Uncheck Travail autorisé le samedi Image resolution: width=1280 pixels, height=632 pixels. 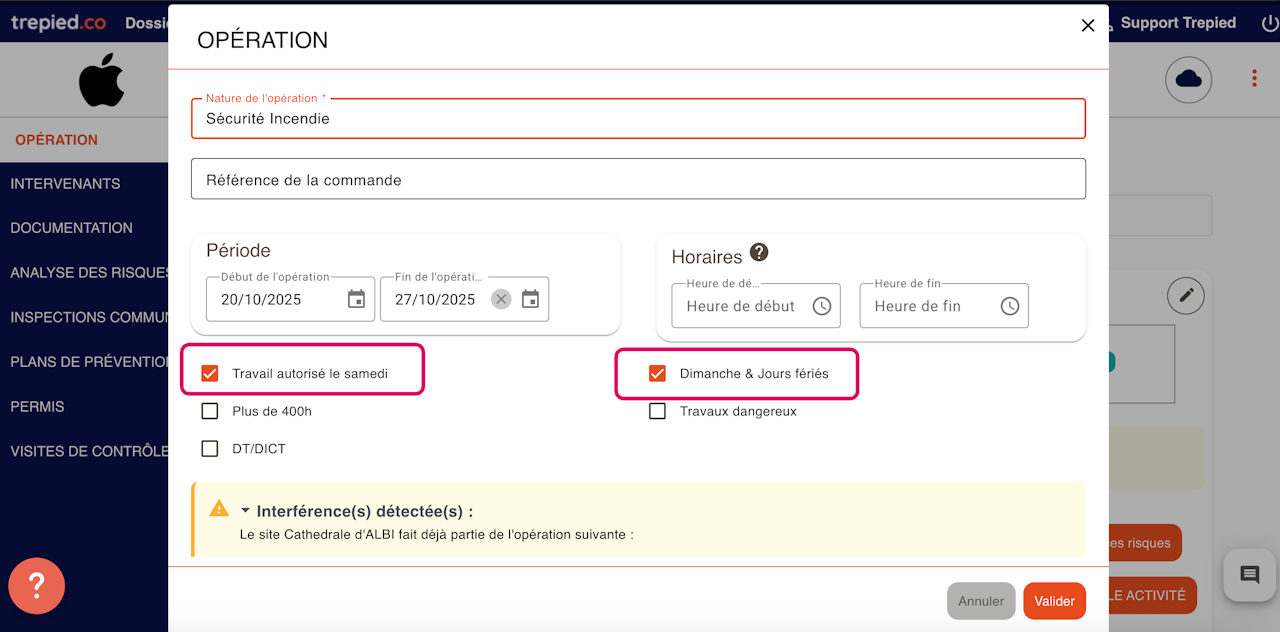pyautogui.click(x=210, y=373)
